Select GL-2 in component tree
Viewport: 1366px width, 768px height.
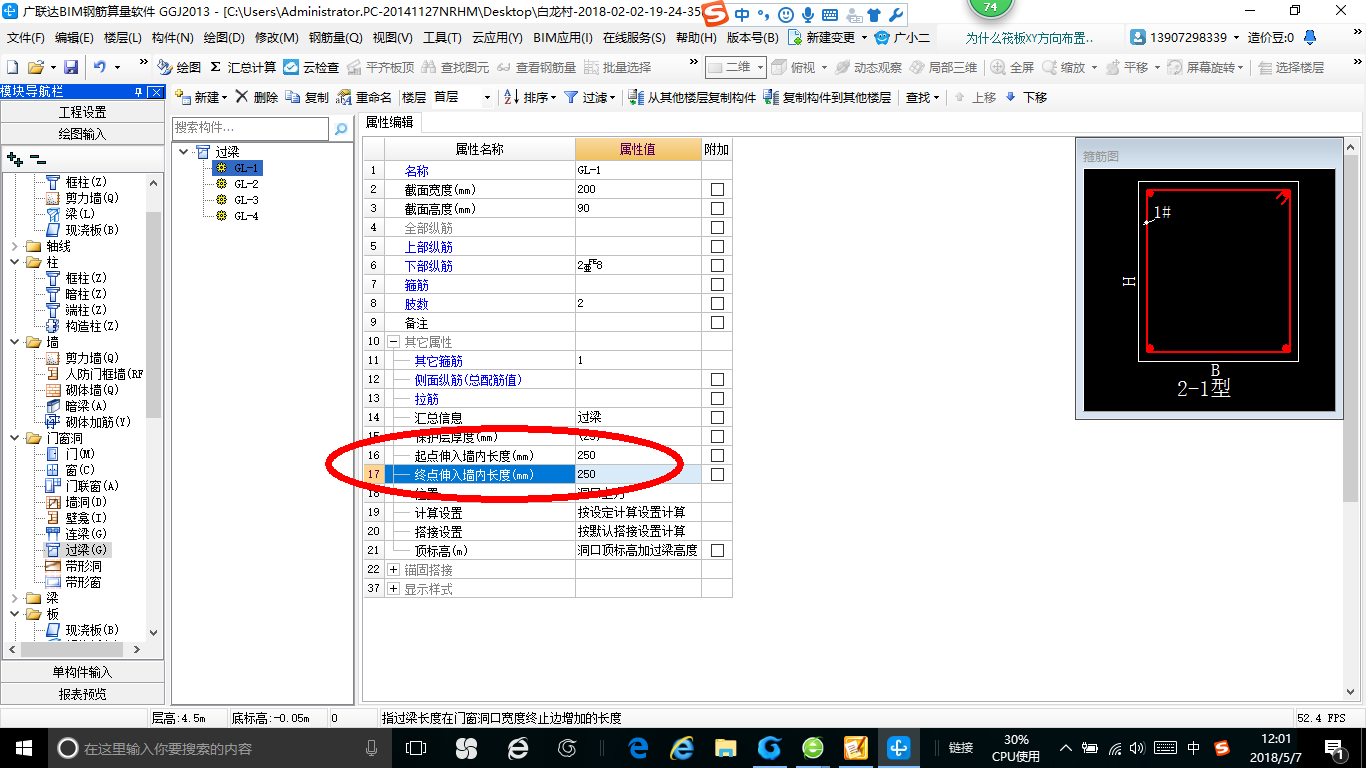pyautogui.click(x=237, y=184)
